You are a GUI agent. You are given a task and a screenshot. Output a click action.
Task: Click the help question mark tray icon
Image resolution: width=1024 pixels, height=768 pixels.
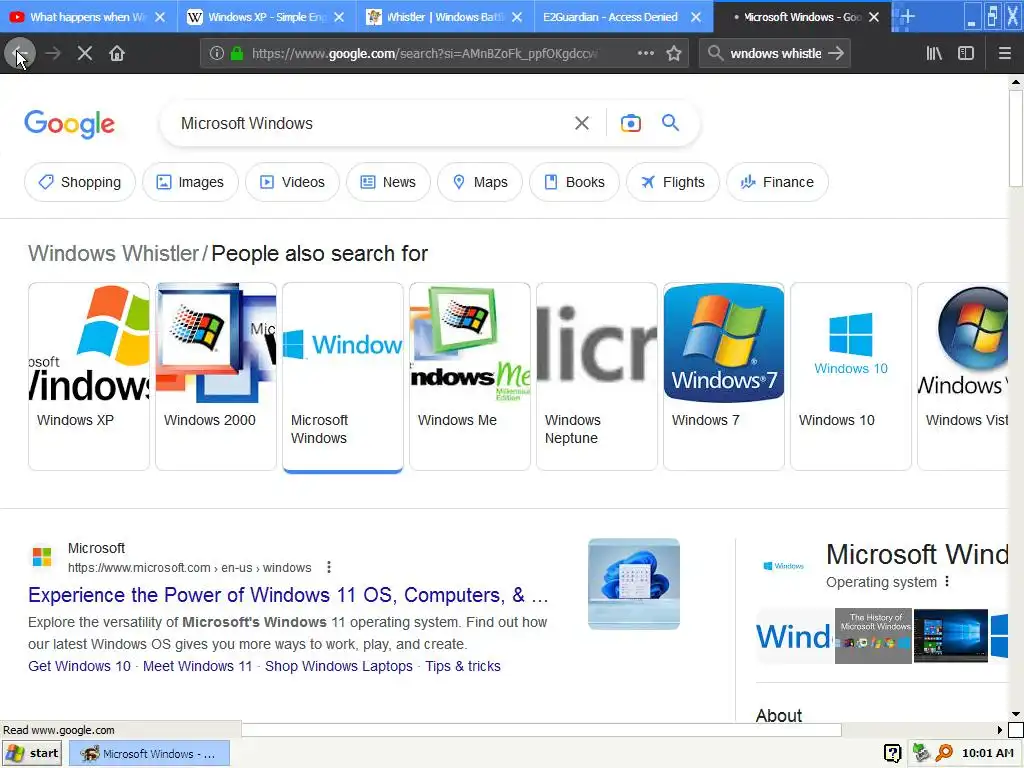[x=892, y=753]
